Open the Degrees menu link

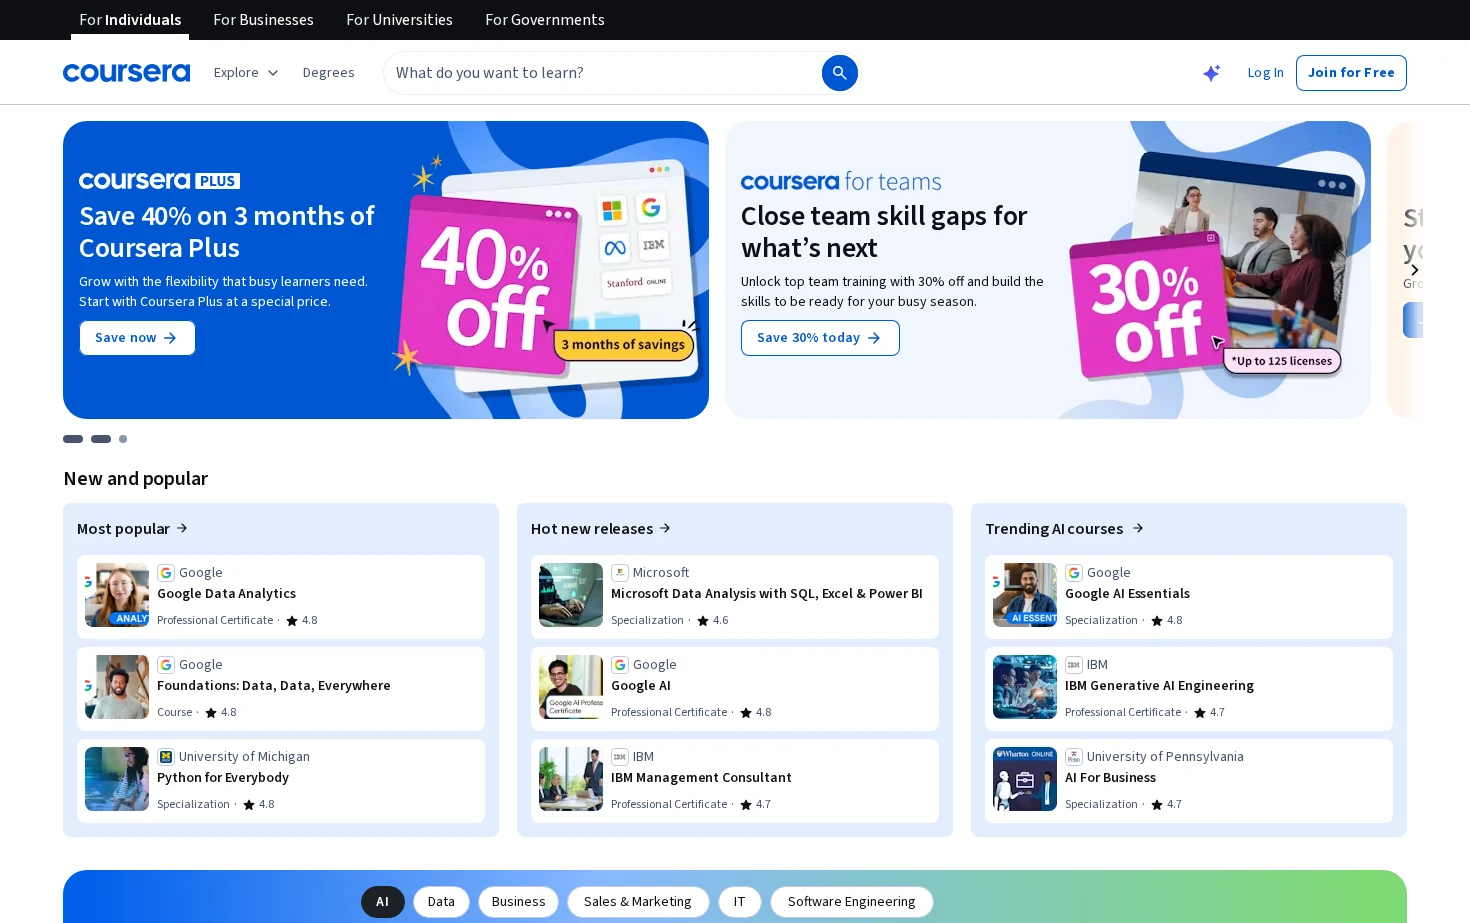pyautogui.click(x=328, y=73)
